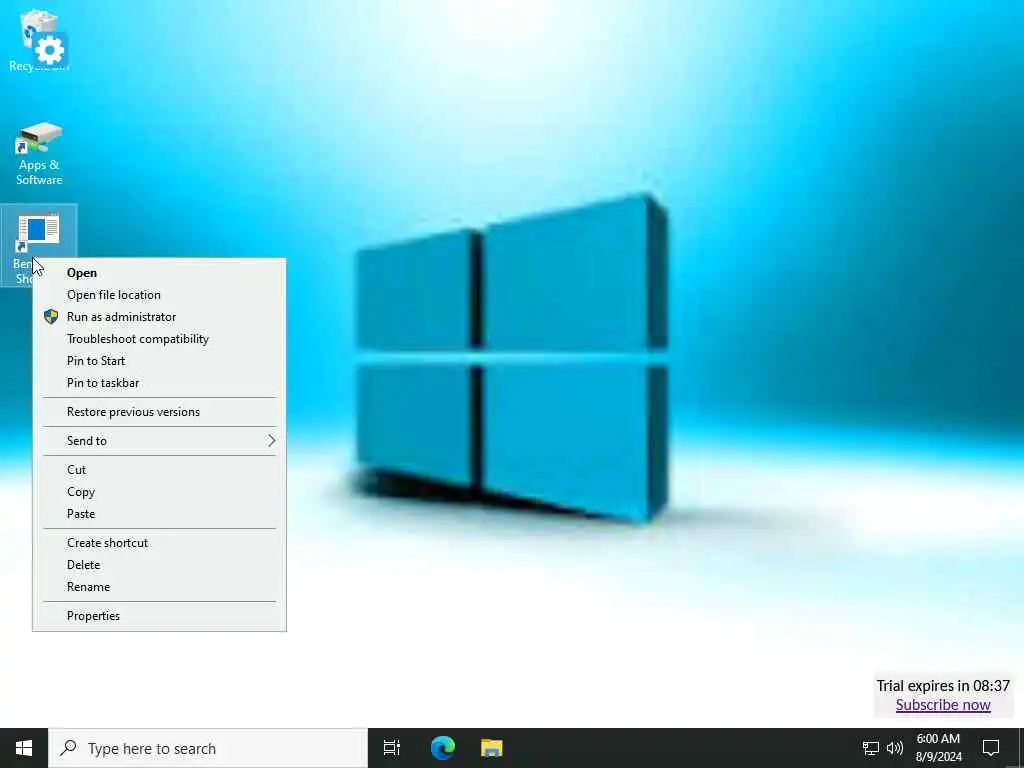This screenshot has width=1024, height=768.
Task: Select Restore previous versions
Action: (159, 412)
